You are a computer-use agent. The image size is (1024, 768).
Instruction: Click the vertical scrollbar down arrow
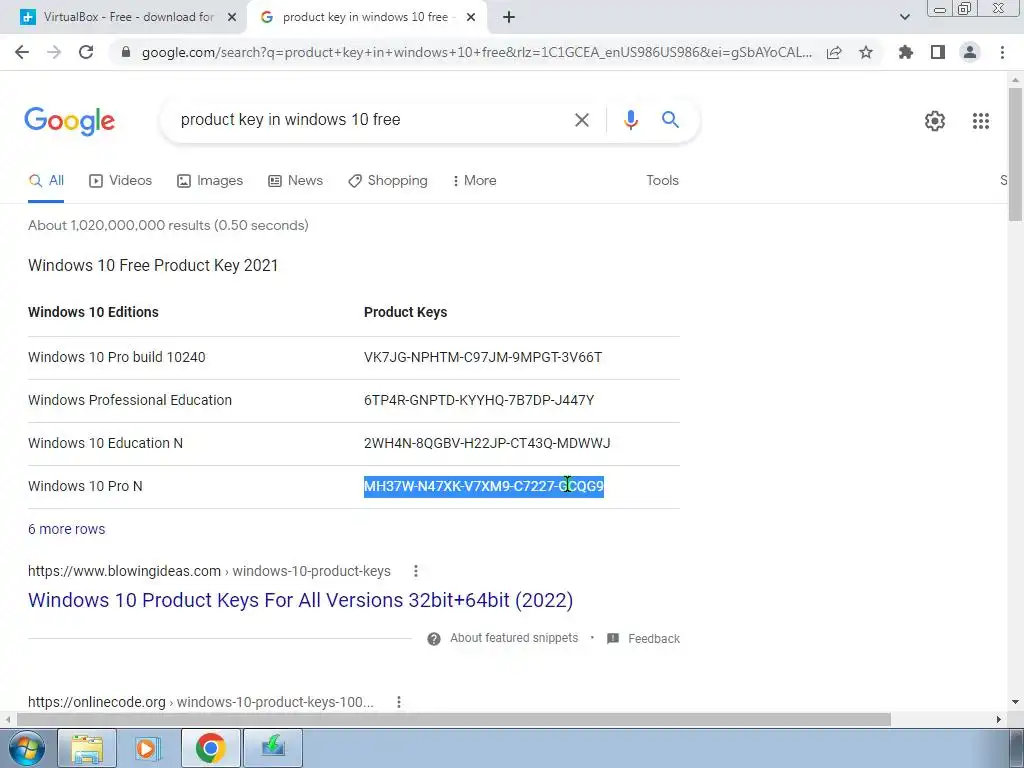pyautogui.click(x=1015, y=702)
